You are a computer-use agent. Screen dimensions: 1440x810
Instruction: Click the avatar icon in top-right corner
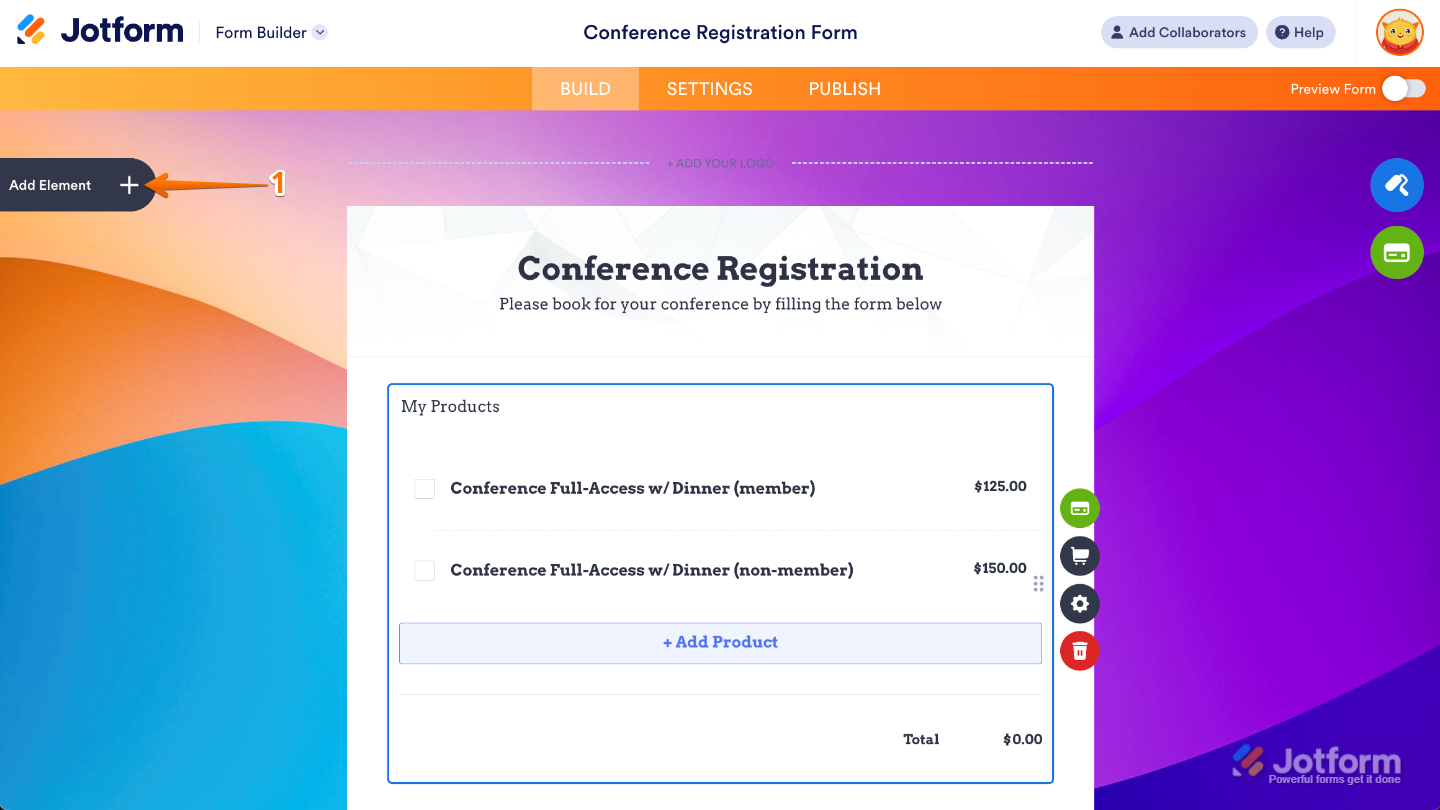tap(1399, 32)
